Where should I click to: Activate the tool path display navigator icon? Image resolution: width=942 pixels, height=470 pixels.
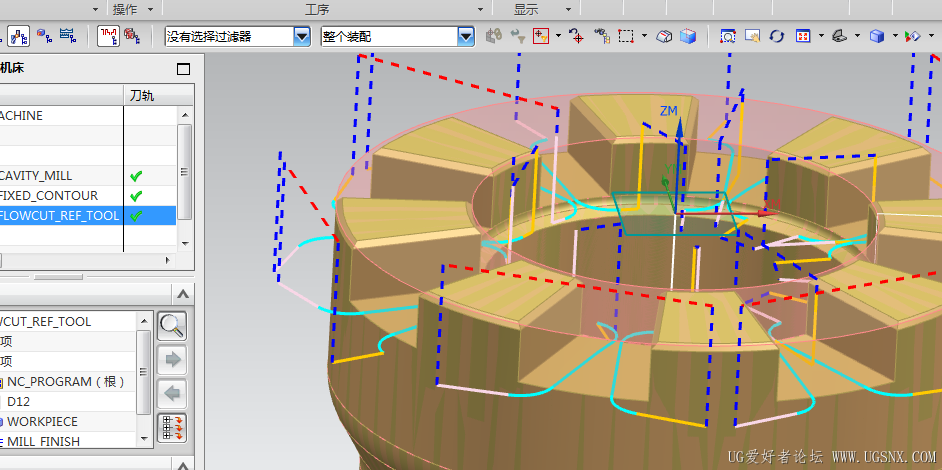(x=109, y=36)
